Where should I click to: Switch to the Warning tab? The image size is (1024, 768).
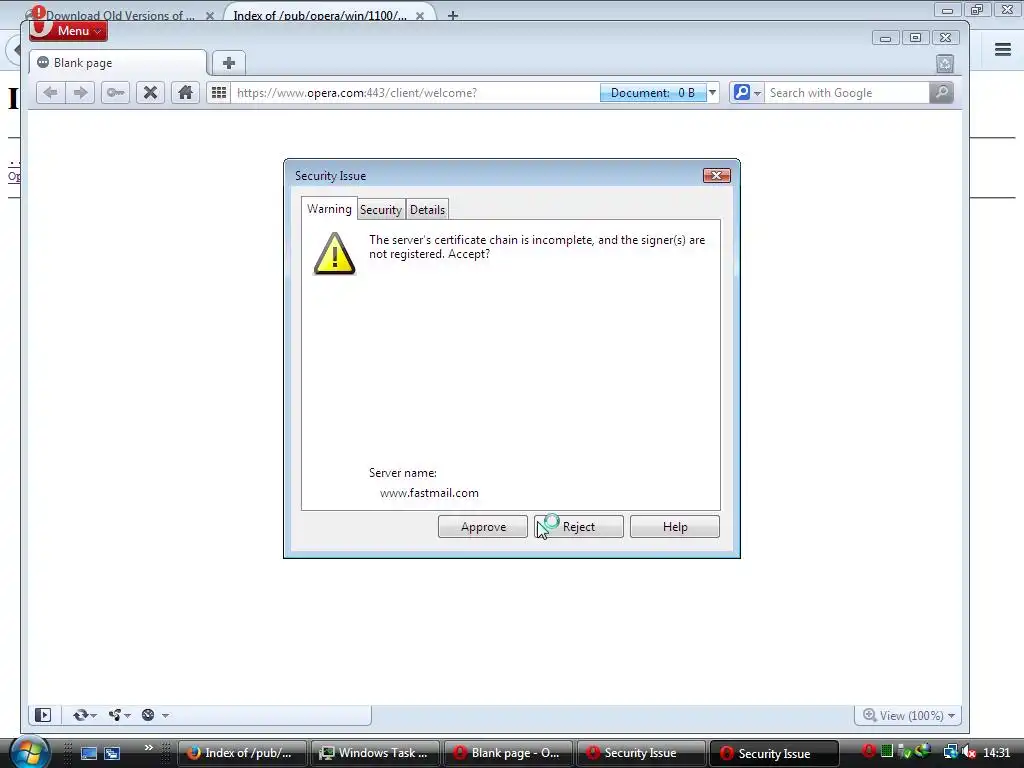click(329, 209)
